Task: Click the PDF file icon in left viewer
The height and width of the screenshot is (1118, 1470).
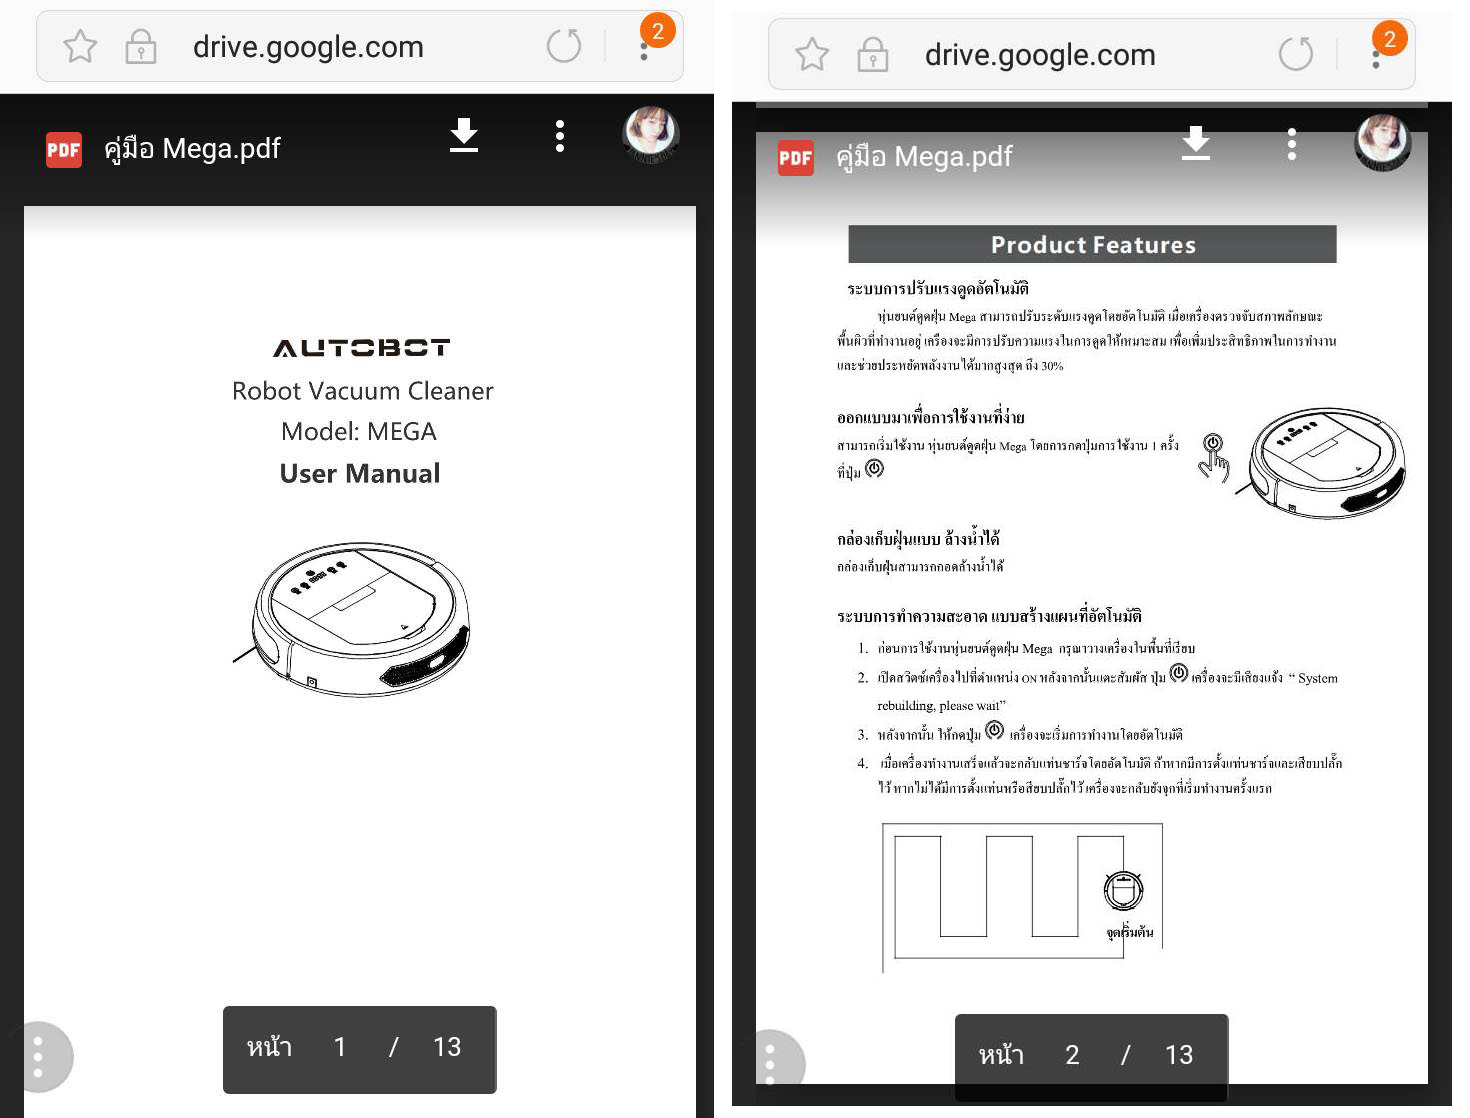Action: (64, 150)
